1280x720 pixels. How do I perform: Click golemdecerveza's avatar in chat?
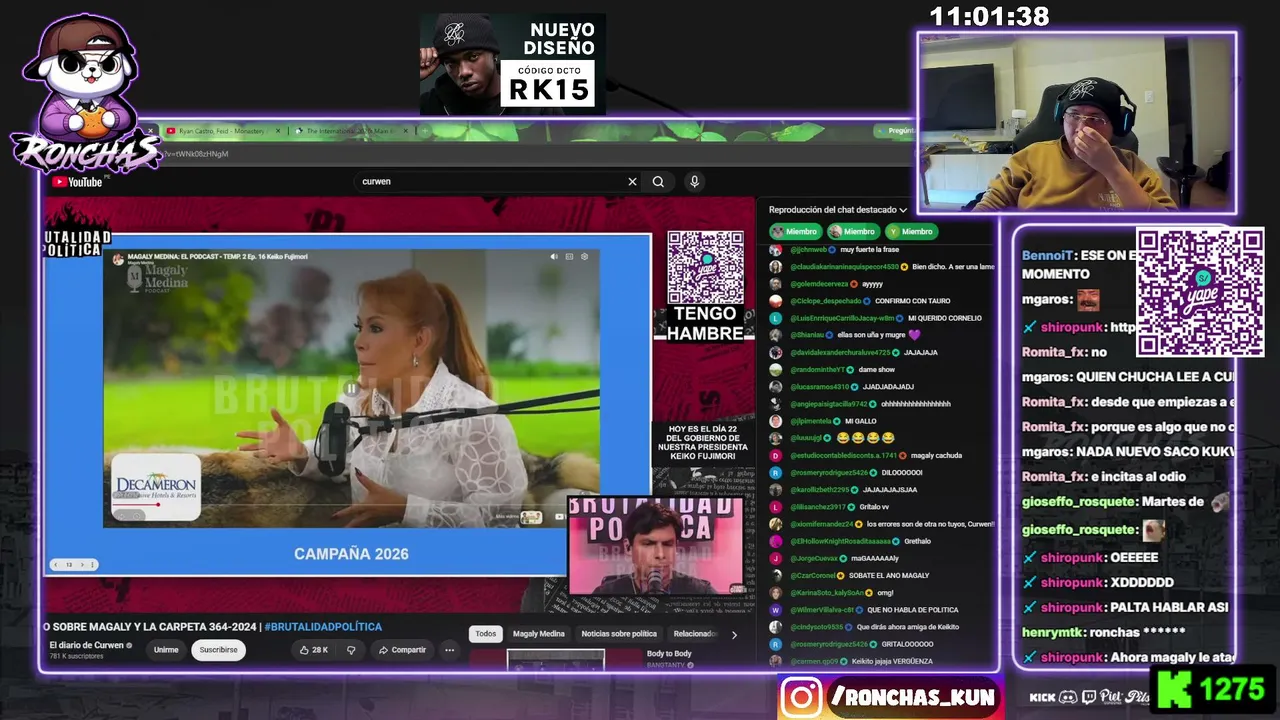[775, 284]
